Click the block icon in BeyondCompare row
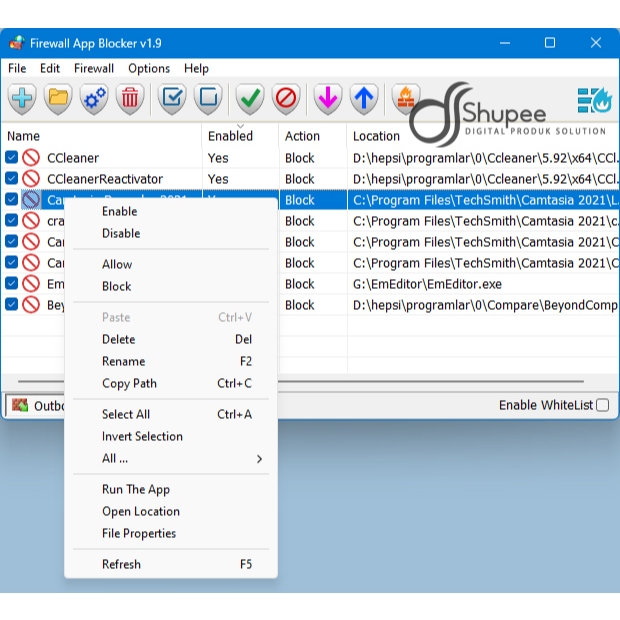 [x=31, y=305]
